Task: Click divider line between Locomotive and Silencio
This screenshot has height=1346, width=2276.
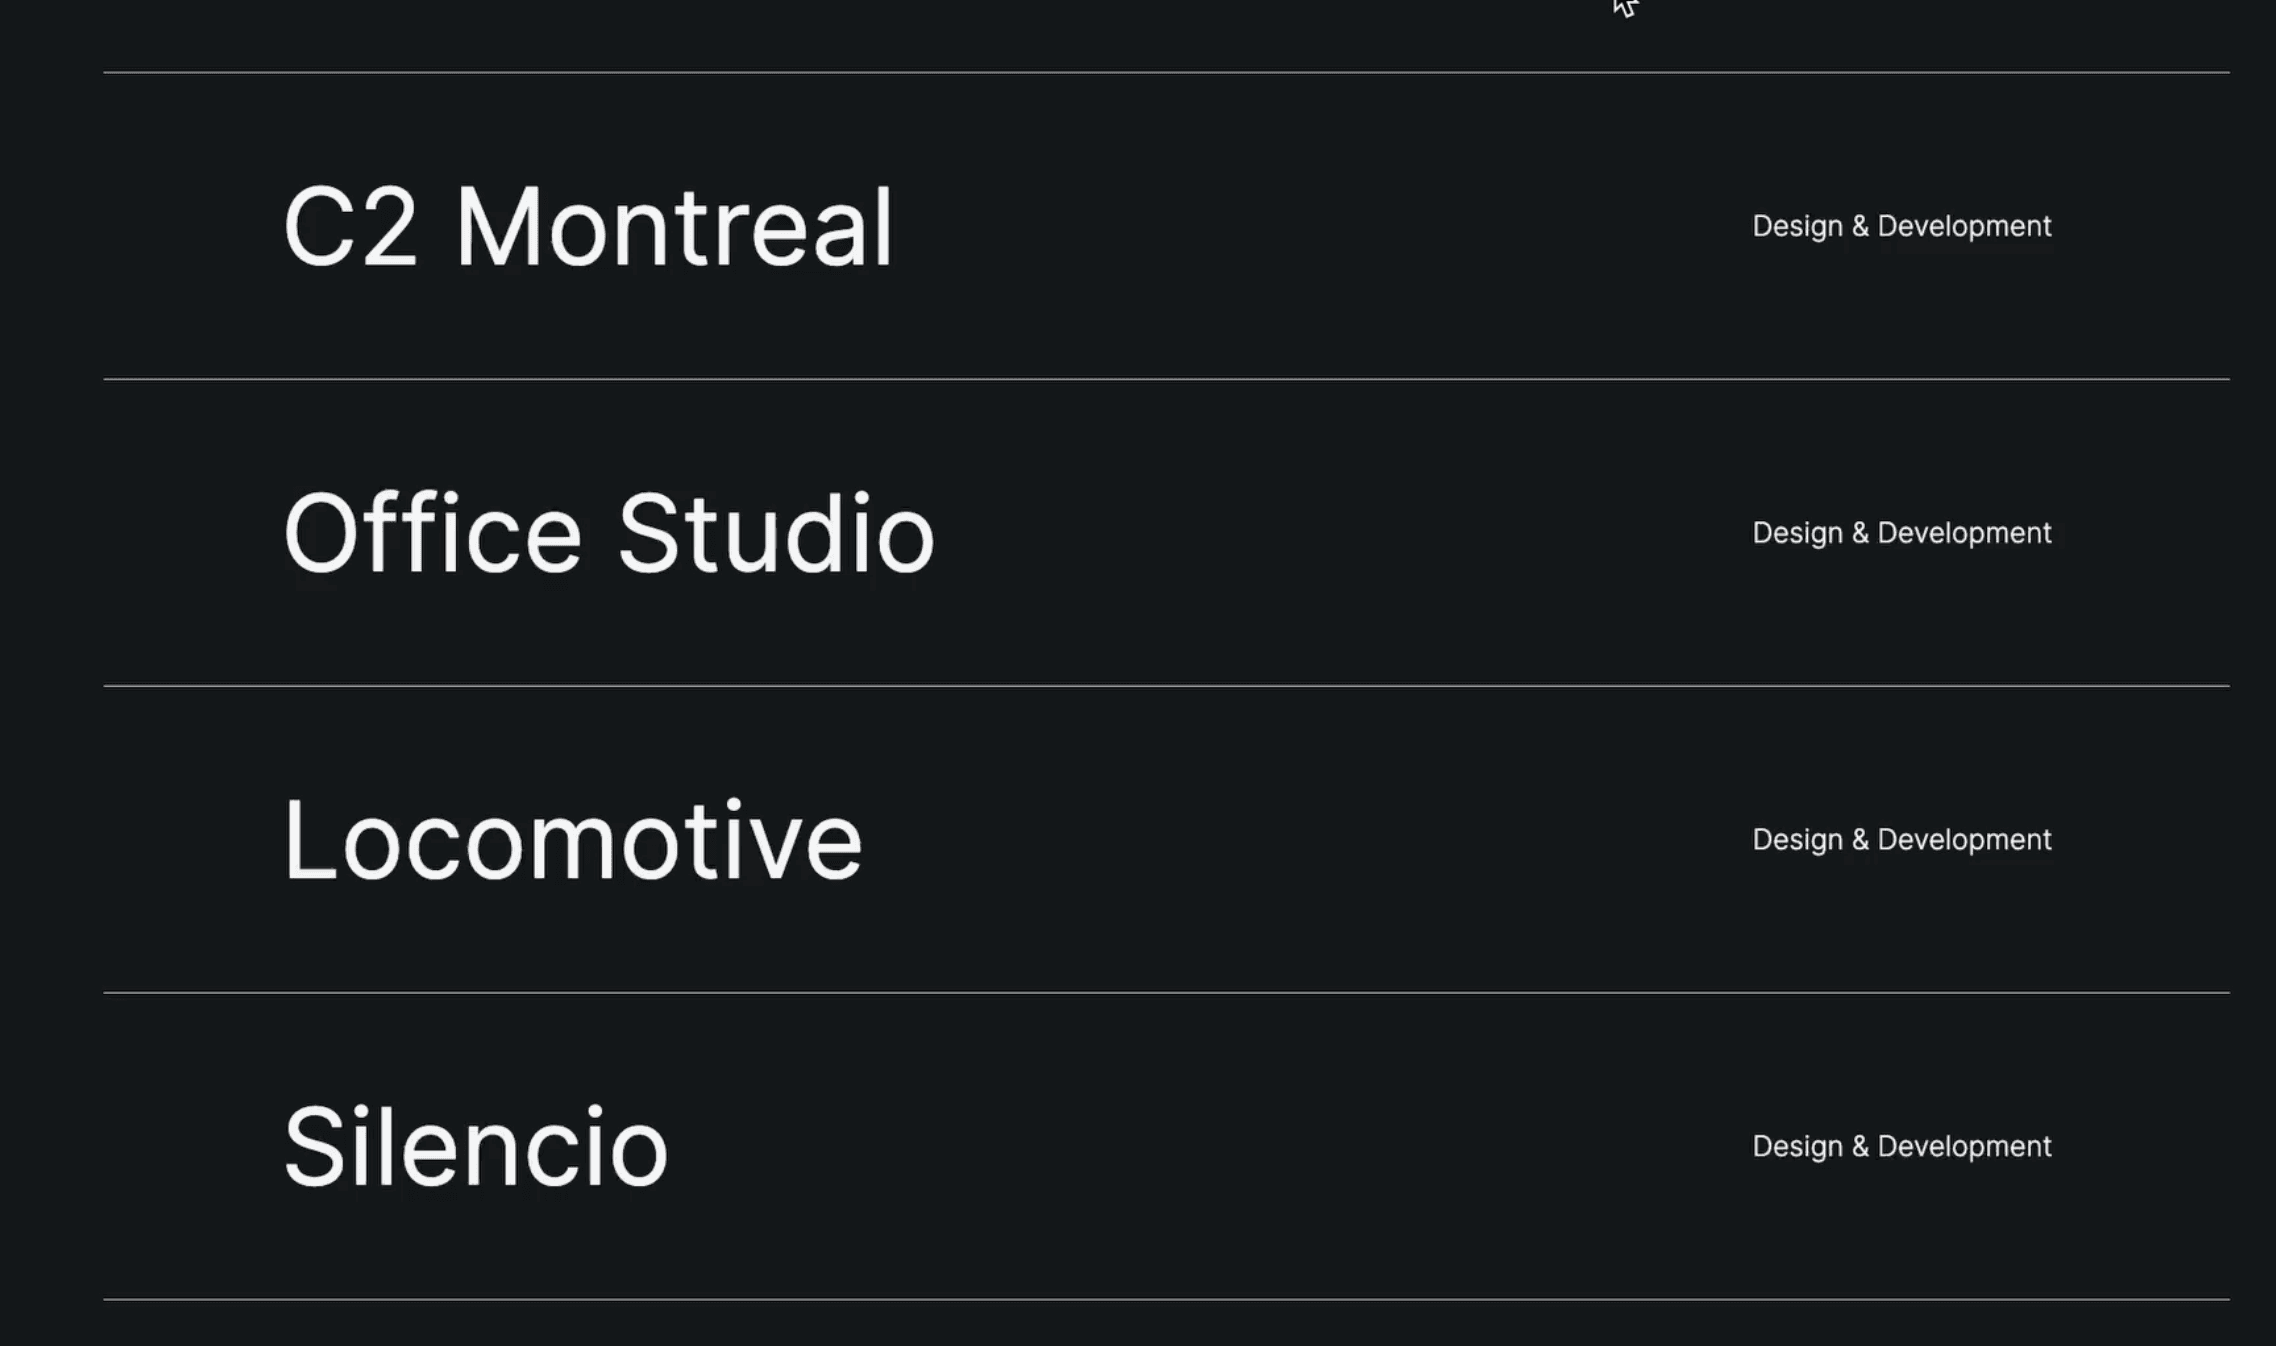Action: click(x=1166, y=993)
